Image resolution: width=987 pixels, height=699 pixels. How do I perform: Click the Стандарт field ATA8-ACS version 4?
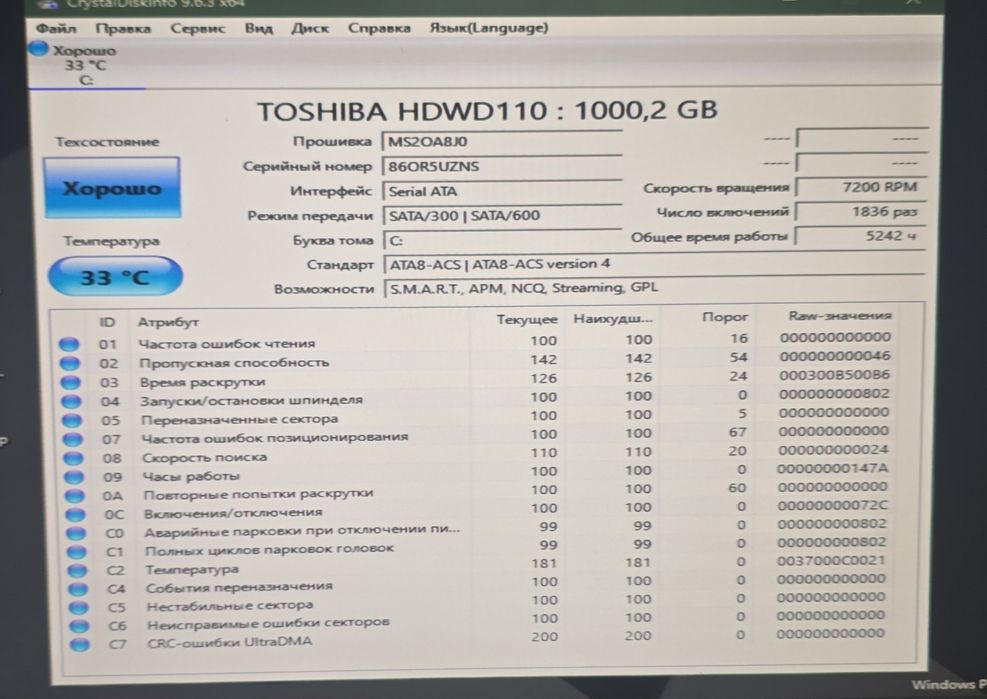(x=653, y=264)
